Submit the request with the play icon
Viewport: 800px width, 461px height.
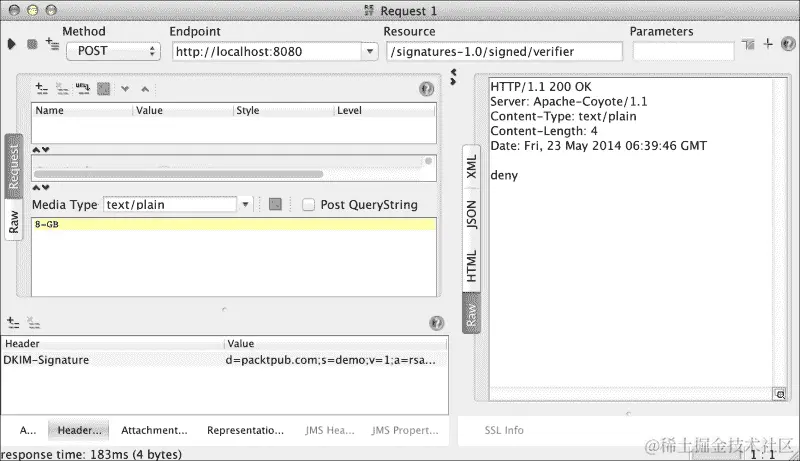[x=11, y=44]
